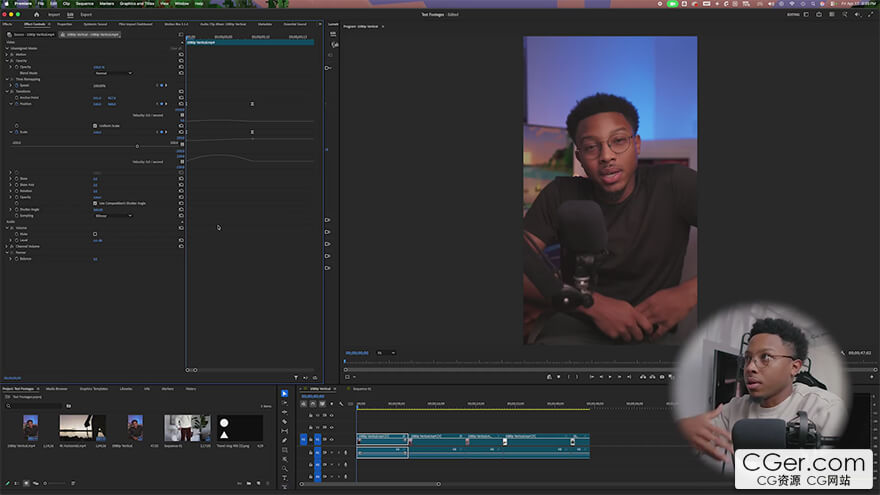Add or remove a Position keyframe
This screenshot has height=495, width=880.
(162, 104)
